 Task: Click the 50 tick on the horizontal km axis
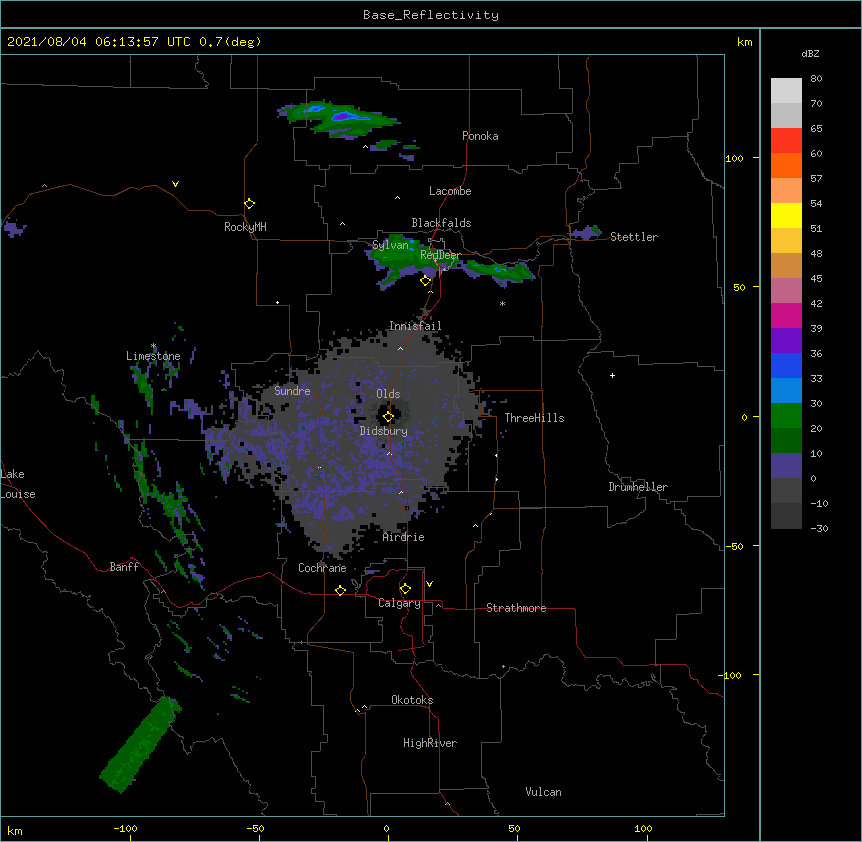pos(514,828)
